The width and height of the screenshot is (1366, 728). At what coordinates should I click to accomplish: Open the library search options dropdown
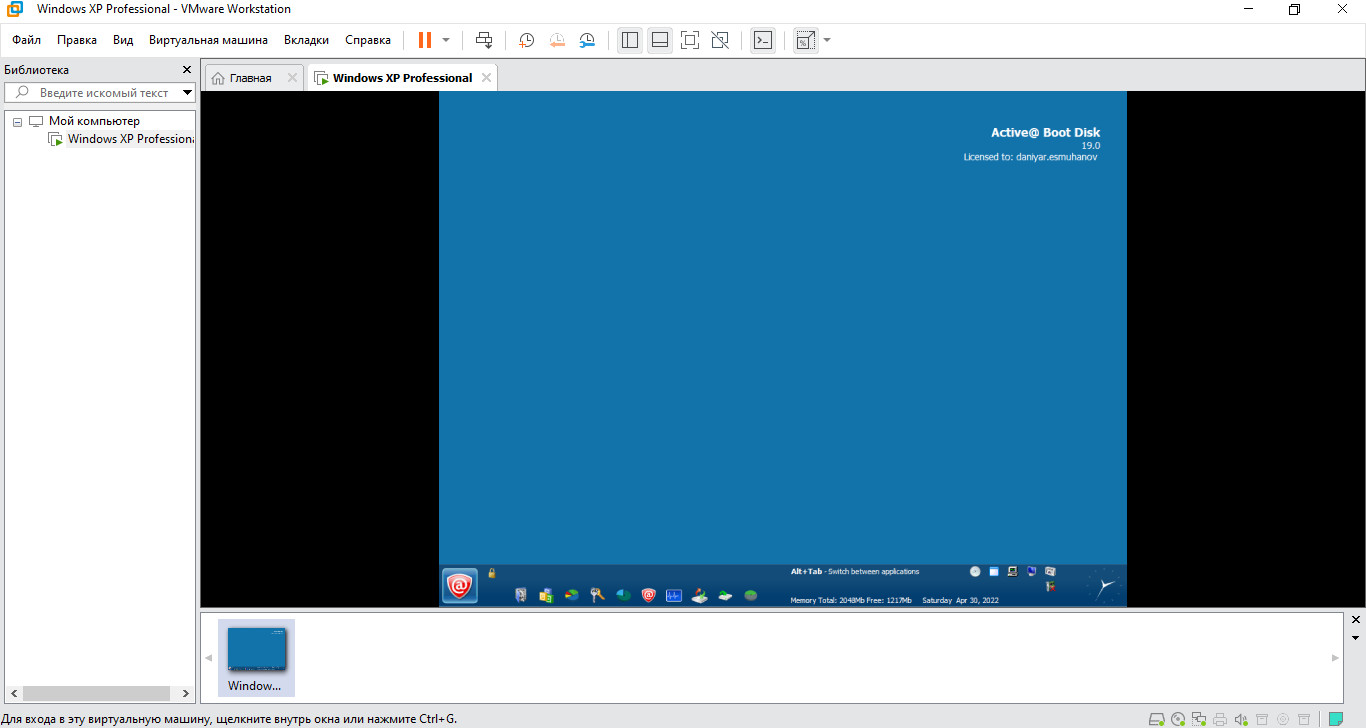pos(188,92)
